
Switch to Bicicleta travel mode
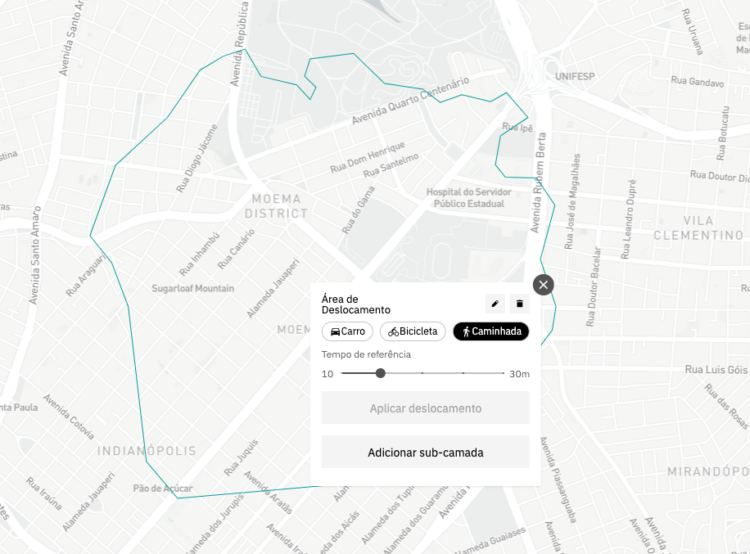(413, 332)
